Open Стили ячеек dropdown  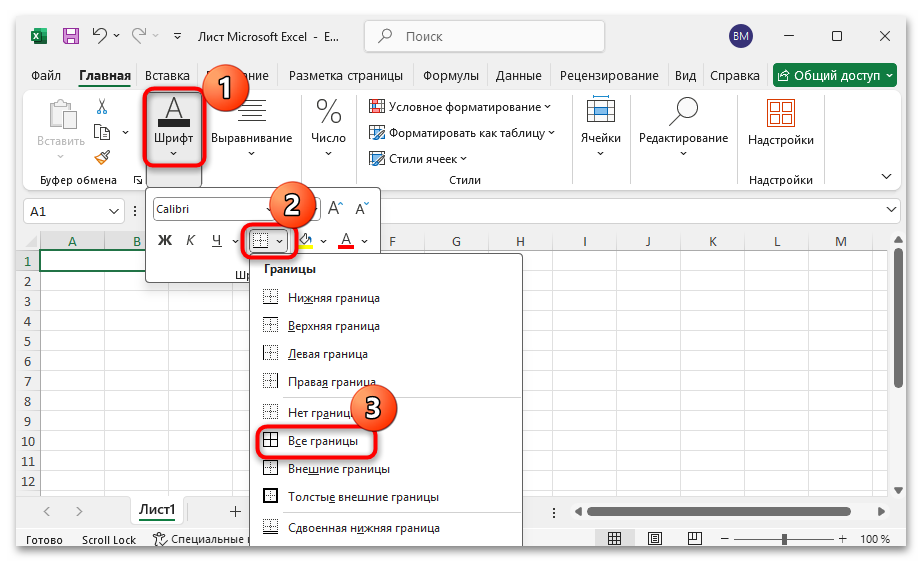[x=417, y=159]
